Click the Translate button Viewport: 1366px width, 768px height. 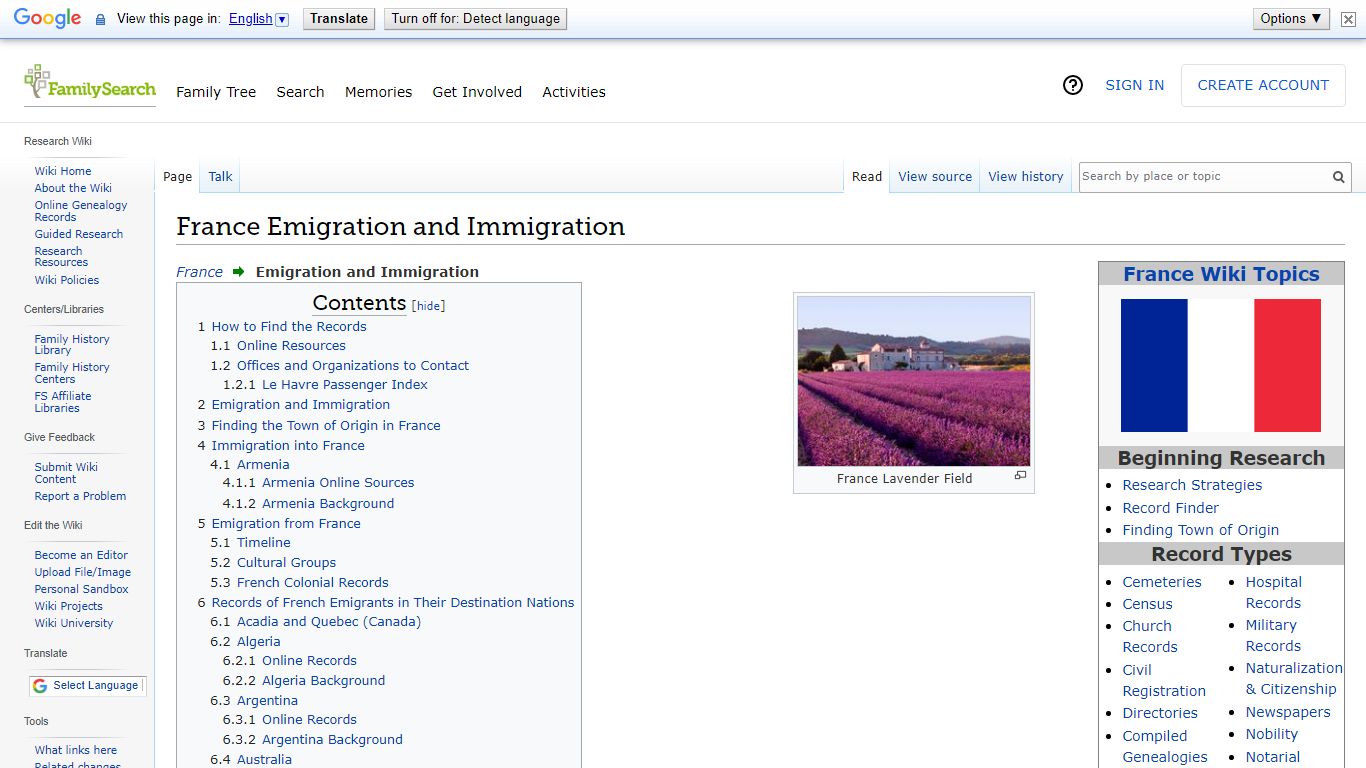coord(339,19)
